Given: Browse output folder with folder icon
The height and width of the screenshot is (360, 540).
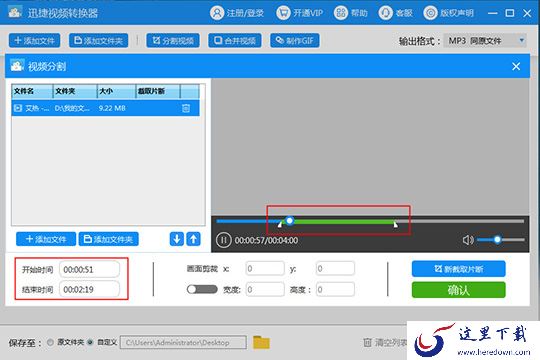Looking at the screenshot, I should 261,342.
